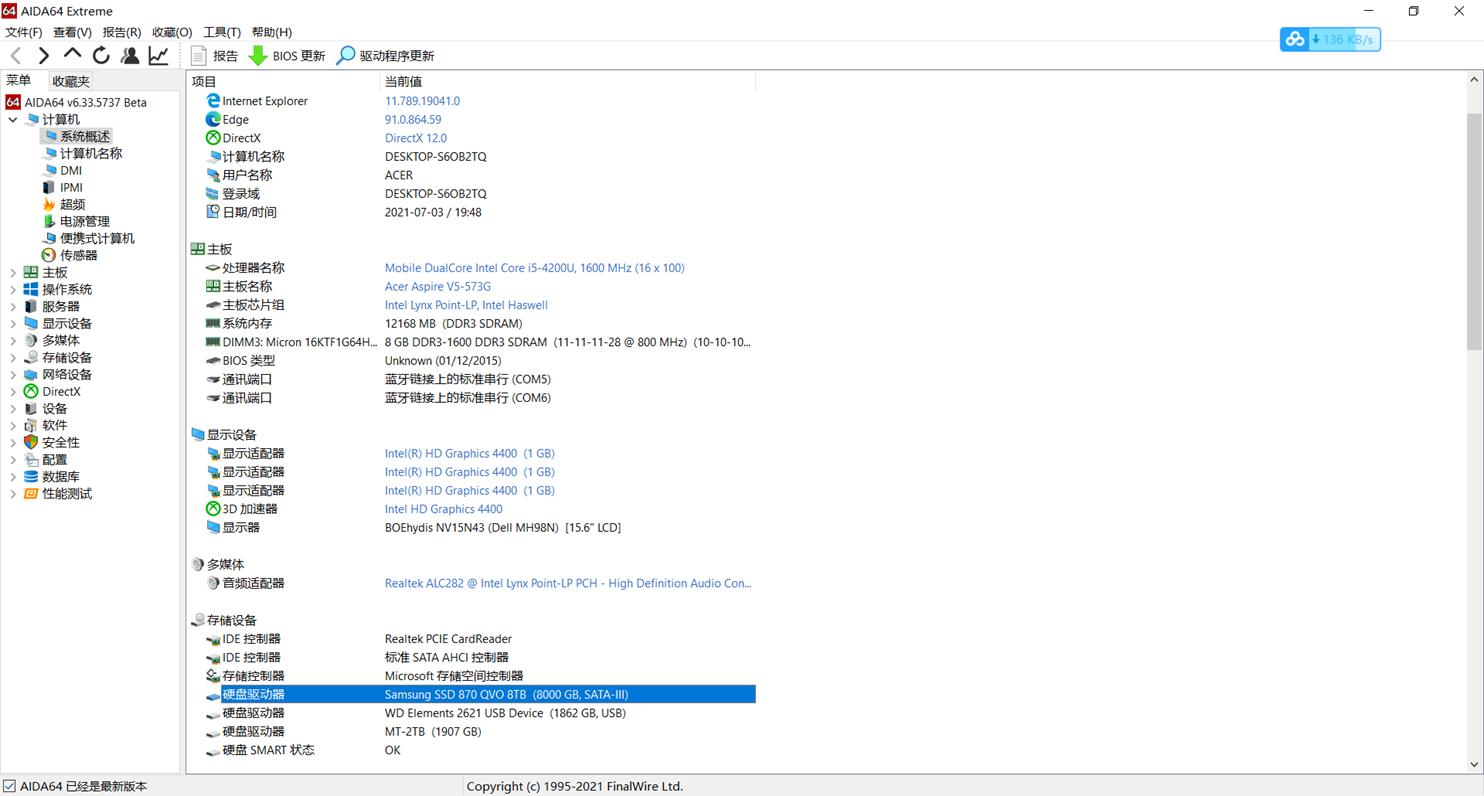This screenshot has height=796, width=1484.
Task: Open the graph chart icon in the toolbar
Action: point(159,56)
